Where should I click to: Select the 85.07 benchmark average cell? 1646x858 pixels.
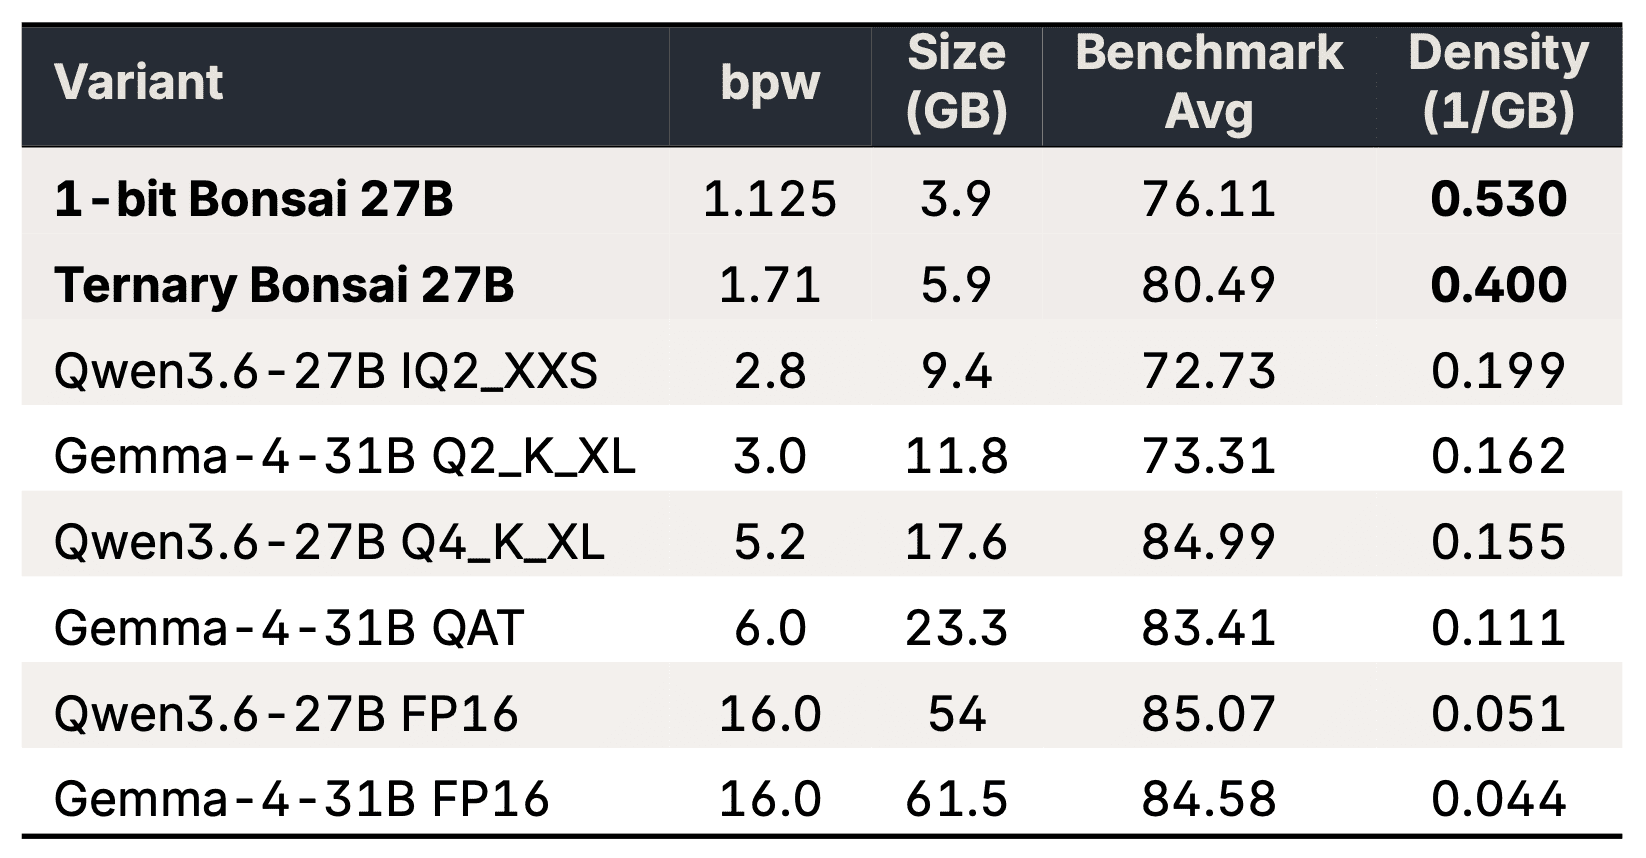pos(1209,714)
